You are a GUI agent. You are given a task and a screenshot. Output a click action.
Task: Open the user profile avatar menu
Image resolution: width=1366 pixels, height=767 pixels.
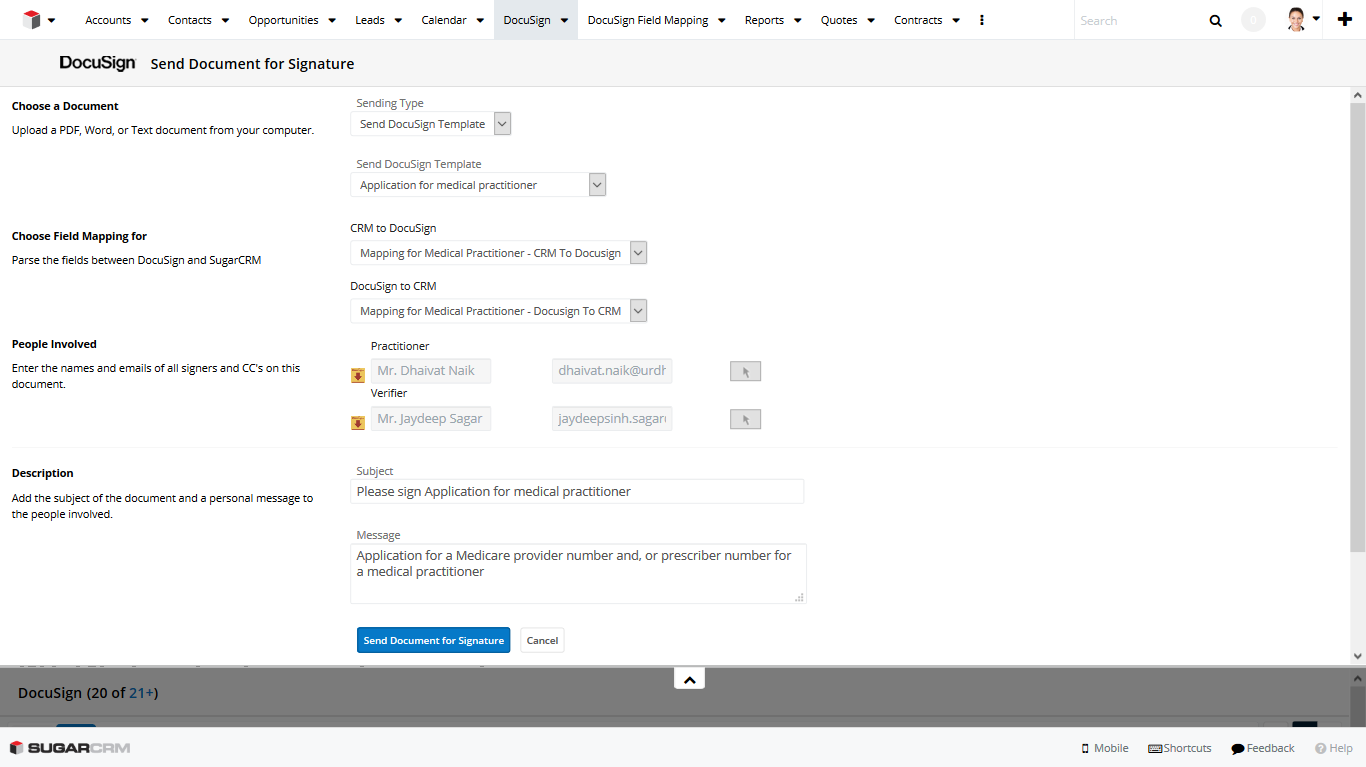1297,20
